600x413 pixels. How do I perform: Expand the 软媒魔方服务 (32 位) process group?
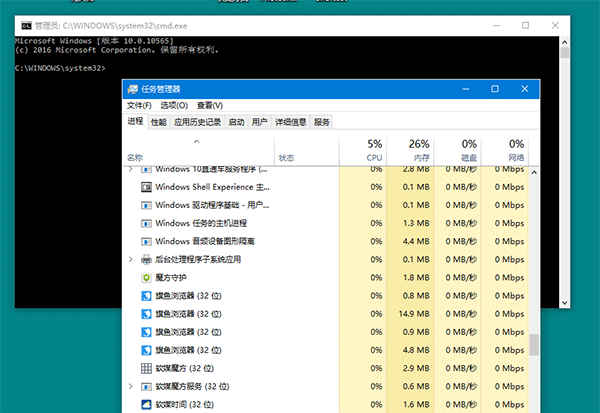click(x=131, y=387)
